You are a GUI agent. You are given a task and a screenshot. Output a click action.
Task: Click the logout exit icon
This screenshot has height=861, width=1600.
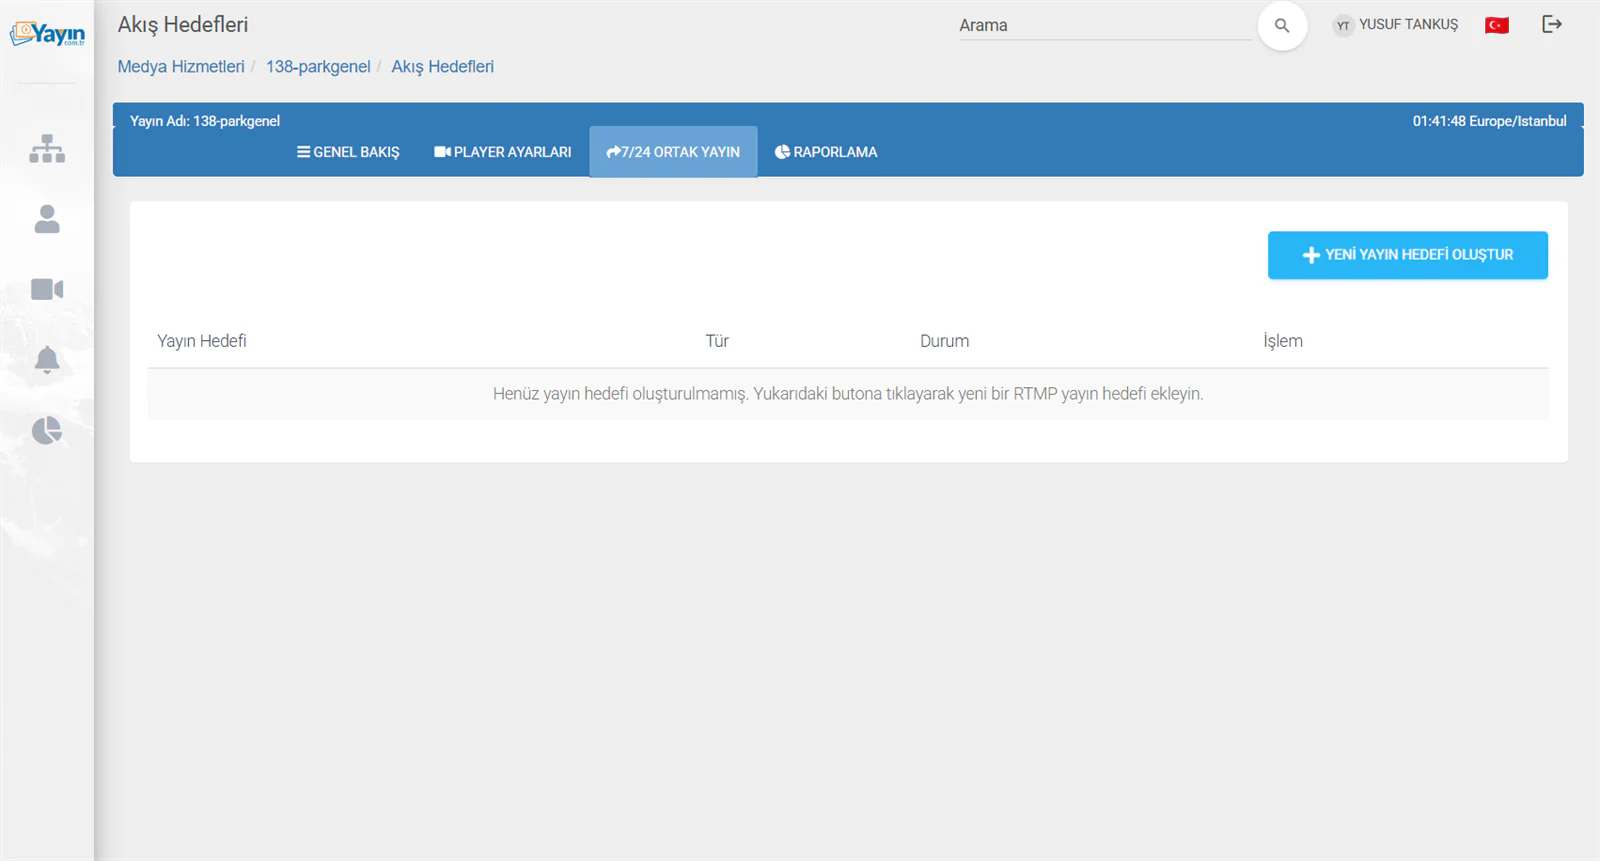coord(1552,24)
